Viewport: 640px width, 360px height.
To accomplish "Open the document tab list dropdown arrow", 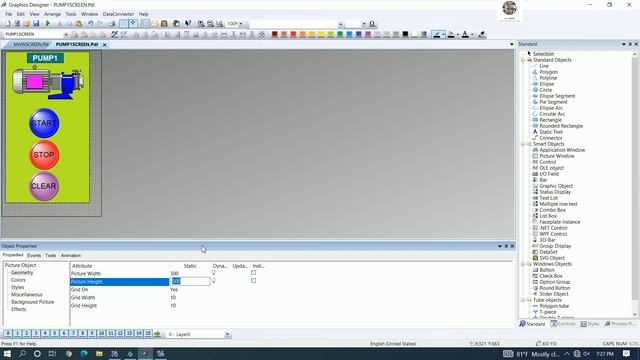I will (512, 44).
